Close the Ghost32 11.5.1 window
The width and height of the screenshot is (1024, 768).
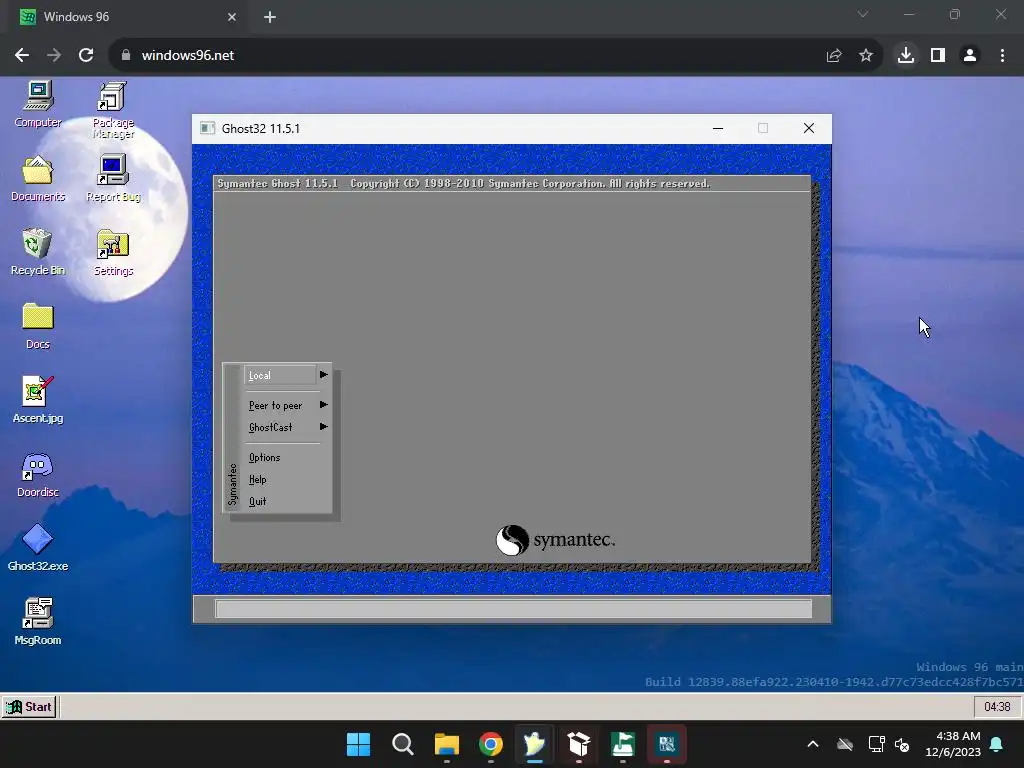pyautogui.click(x=808, y=128)
